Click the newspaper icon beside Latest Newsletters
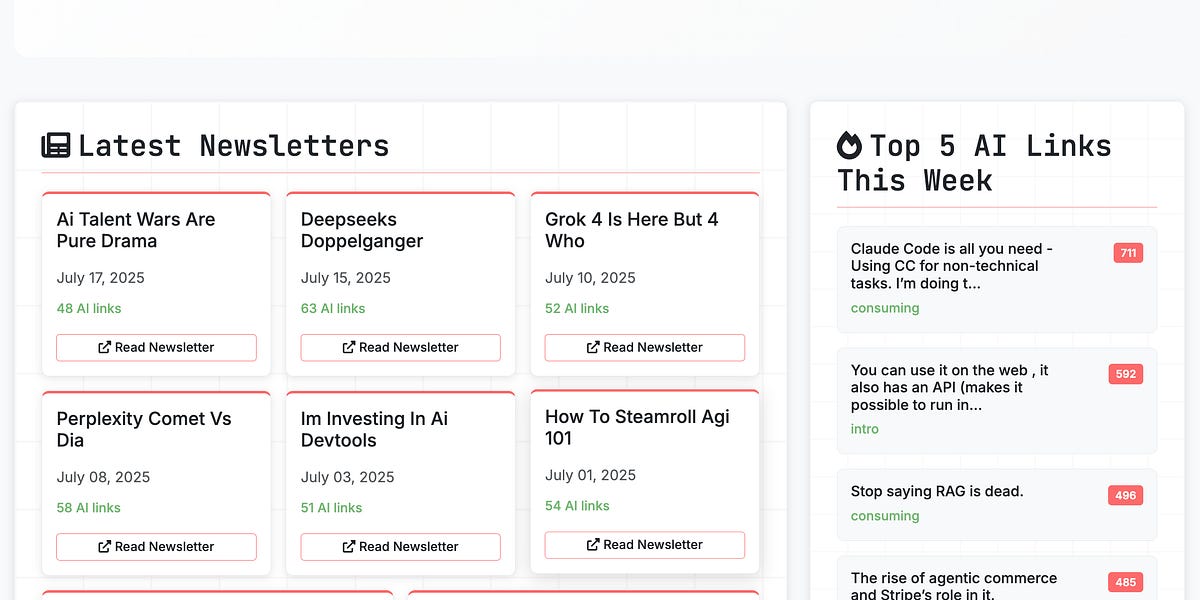1200x600 pixels. 56,146
